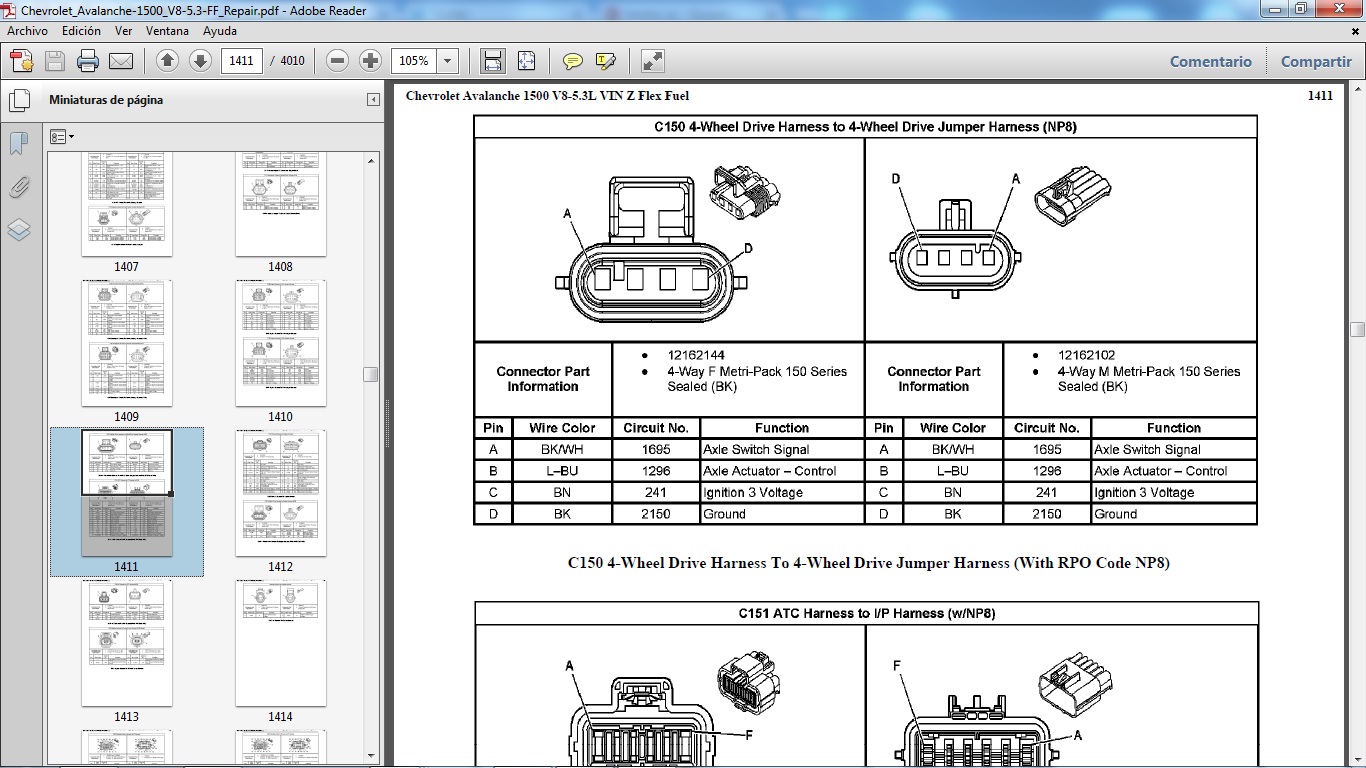Image resolution: width=1366 pixels, height=768 pixels.
Task: Click the Adobe Reader app icon in title bar
Action: pos(10,10)
